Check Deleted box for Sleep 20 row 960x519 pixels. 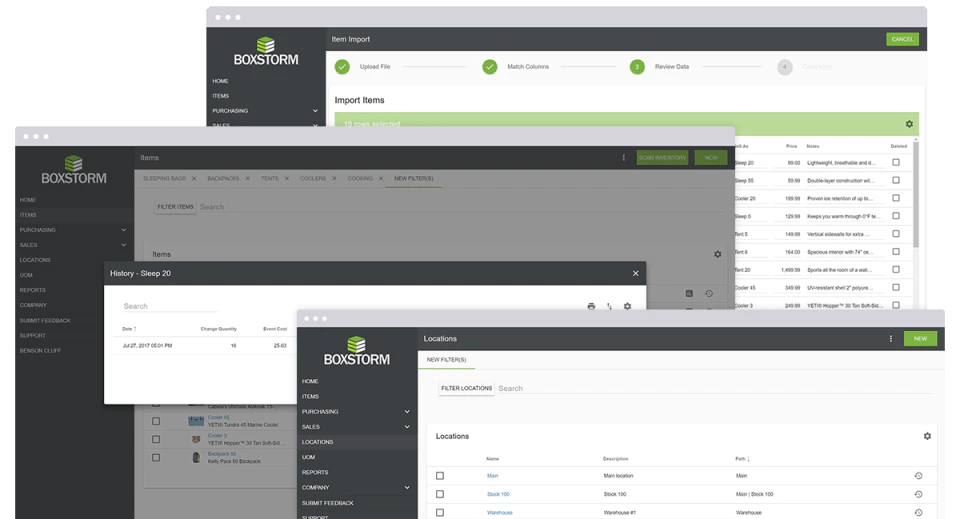(x=896, y=163)
